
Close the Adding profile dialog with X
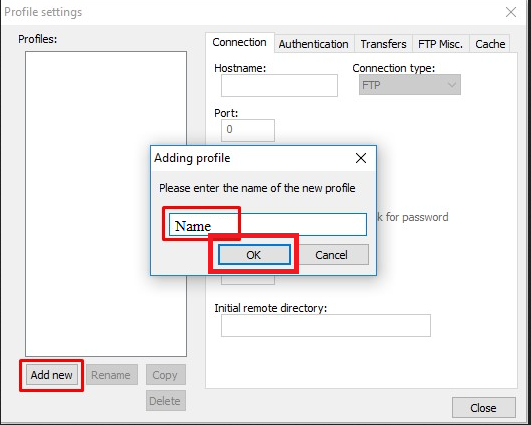click(361, 158)
